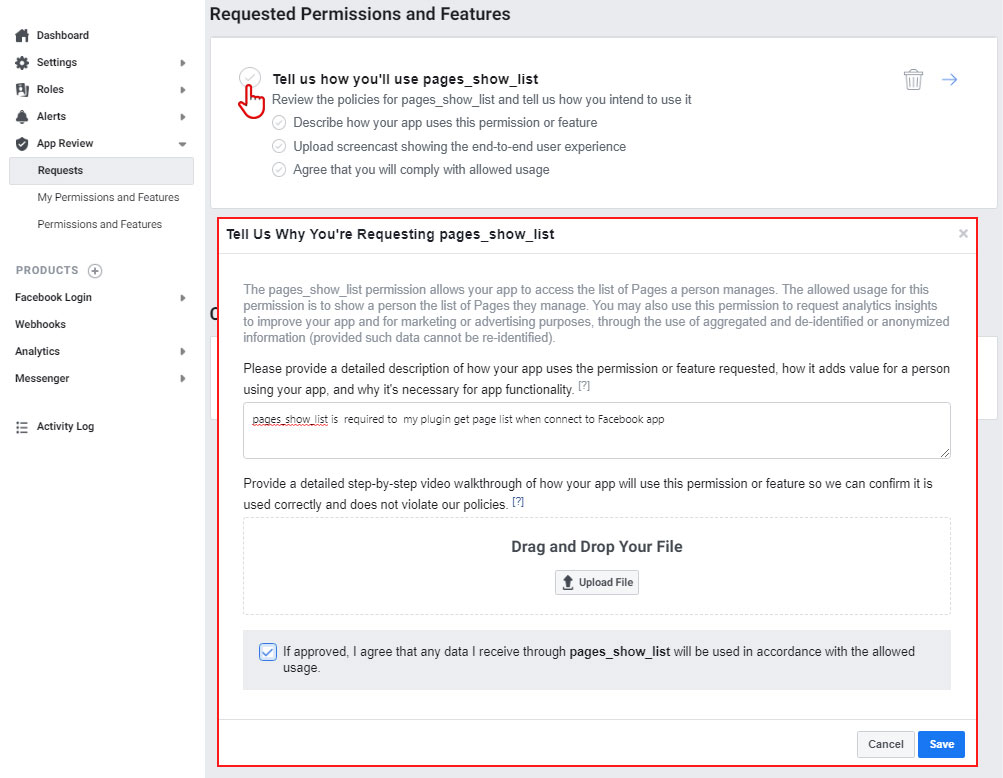Open the Facebook Login product

click(53, 298)
